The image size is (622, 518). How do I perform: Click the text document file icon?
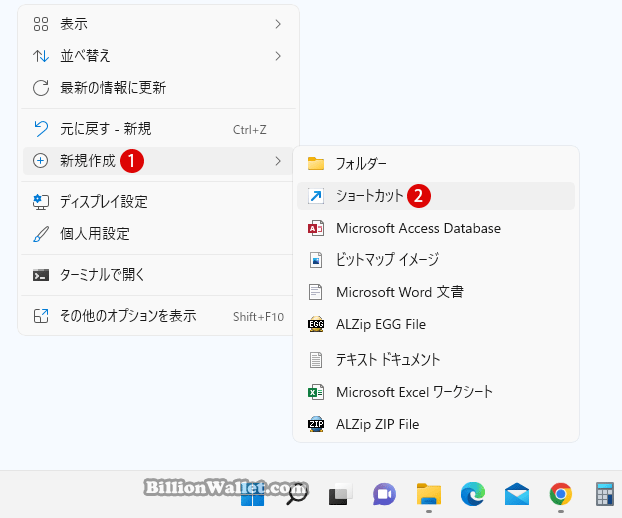coord(316,360)
